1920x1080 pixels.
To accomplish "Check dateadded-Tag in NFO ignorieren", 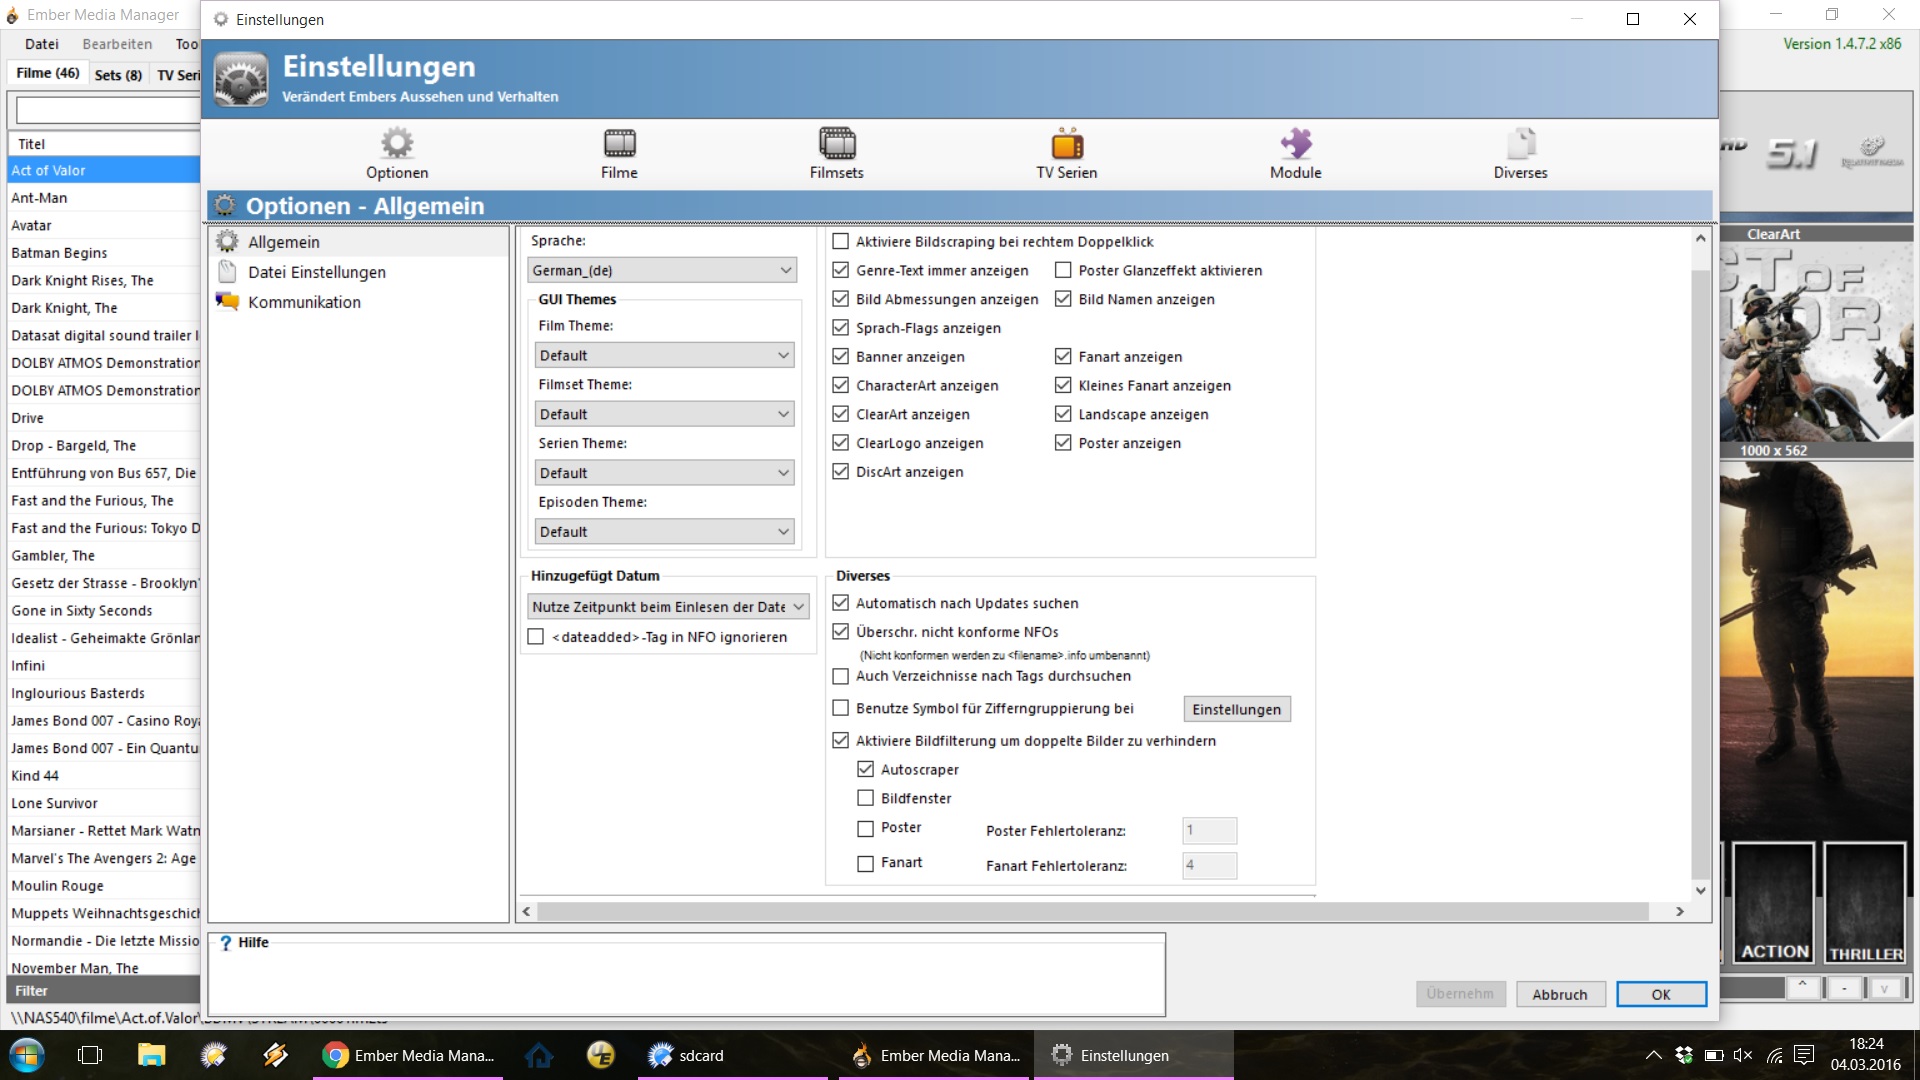I will pyautogui.click(x=536, y=637).
